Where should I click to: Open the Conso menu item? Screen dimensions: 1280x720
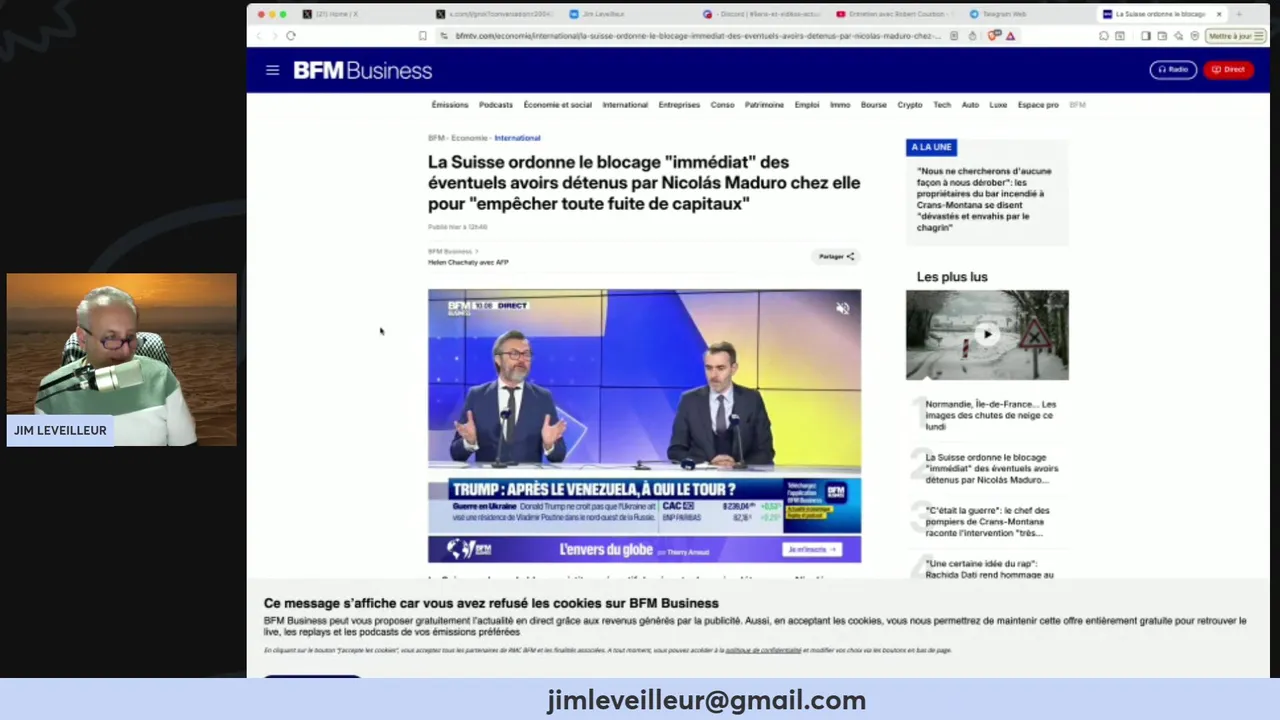tap(722, 105)
